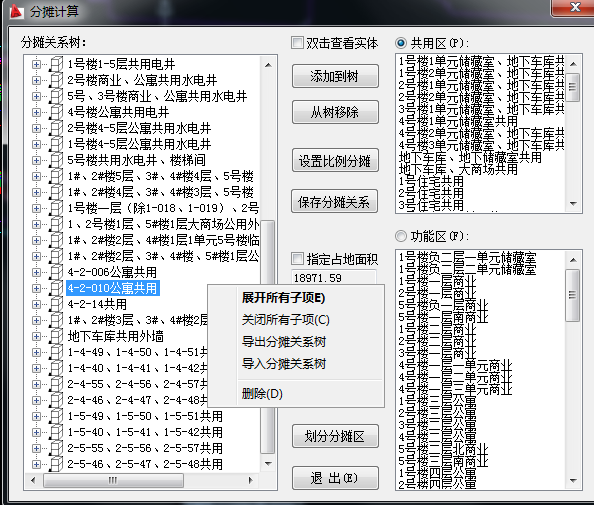Viewport: 594px width, 505px height.
Task: Click the cube icon next to 4-2-14共用
Action: tap(56, 304)
